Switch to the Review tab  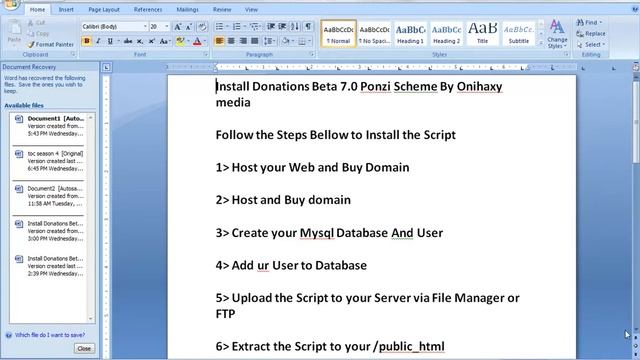(x=222, y=9)
